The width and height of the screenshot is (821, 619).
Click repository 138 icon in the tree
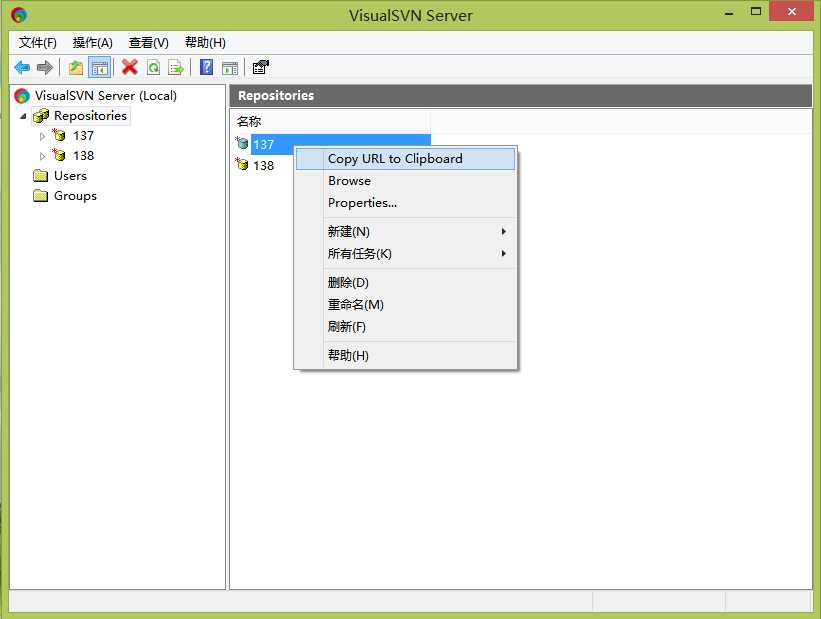tap(59, 155)
